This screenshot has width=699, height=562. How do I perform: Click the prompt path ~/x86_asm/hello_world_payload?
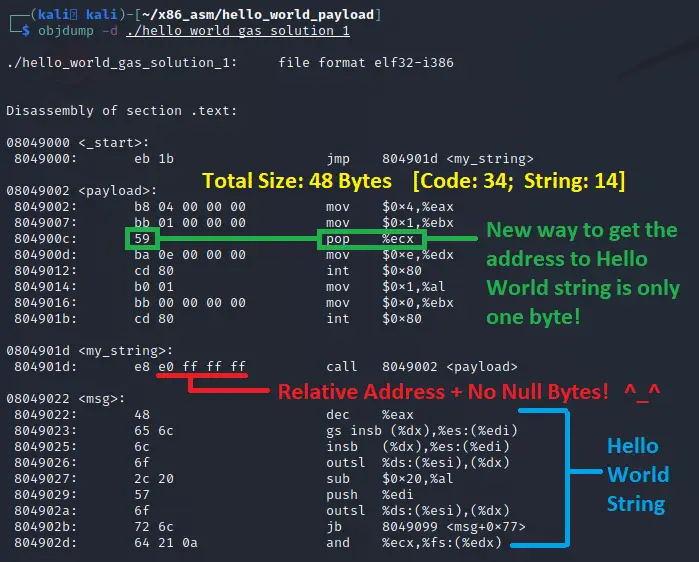point(258,15)
